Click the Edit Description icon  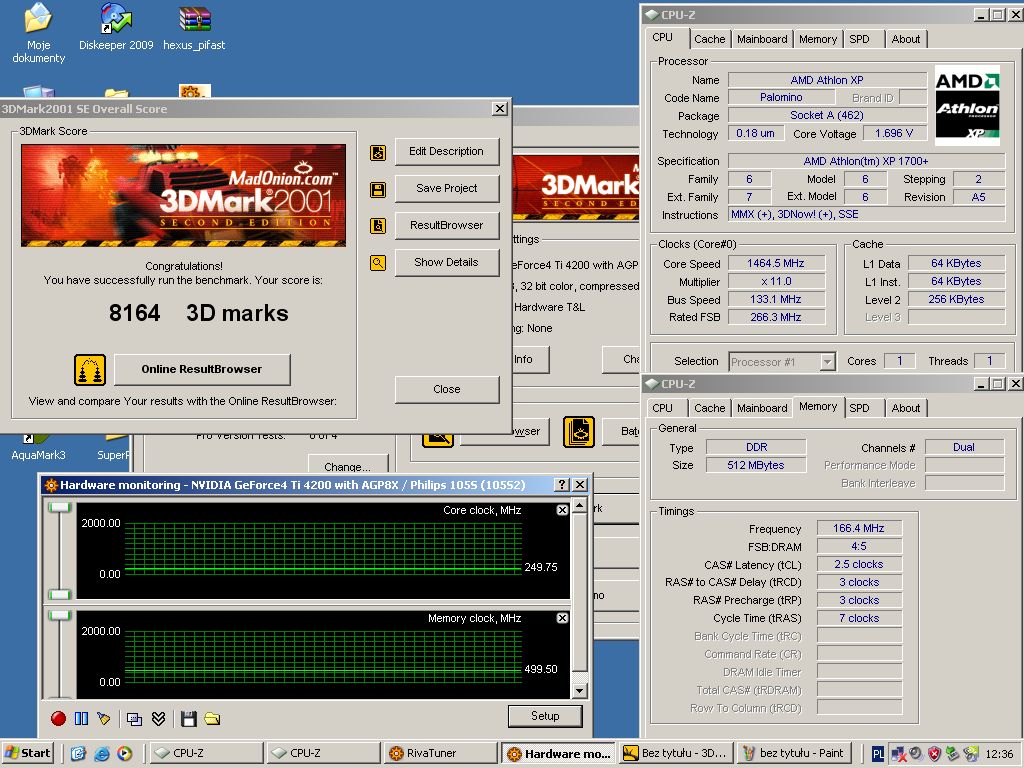pyautogui.click(x=377, y=153)
